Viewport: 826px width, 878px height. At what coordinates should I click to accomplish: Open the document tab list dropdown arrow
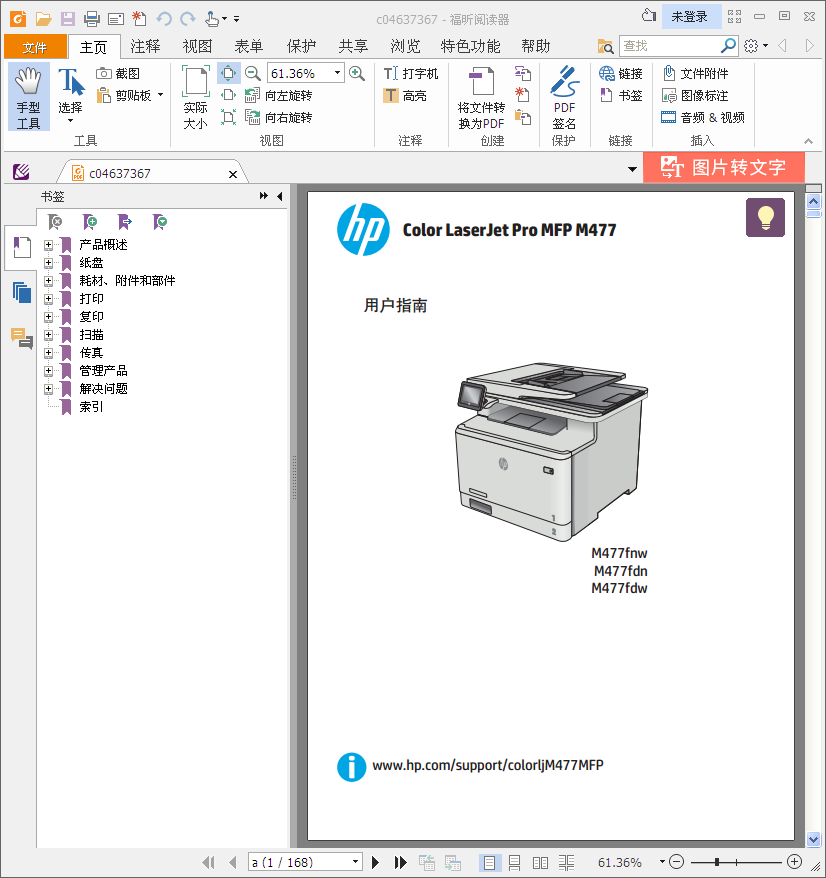[632, 169]
